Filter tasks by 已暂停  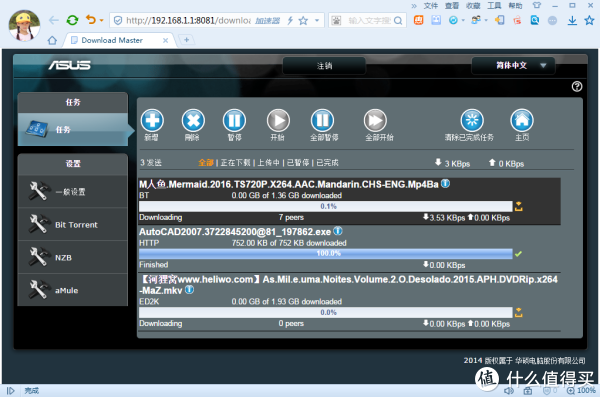click(x=298, y=163)
